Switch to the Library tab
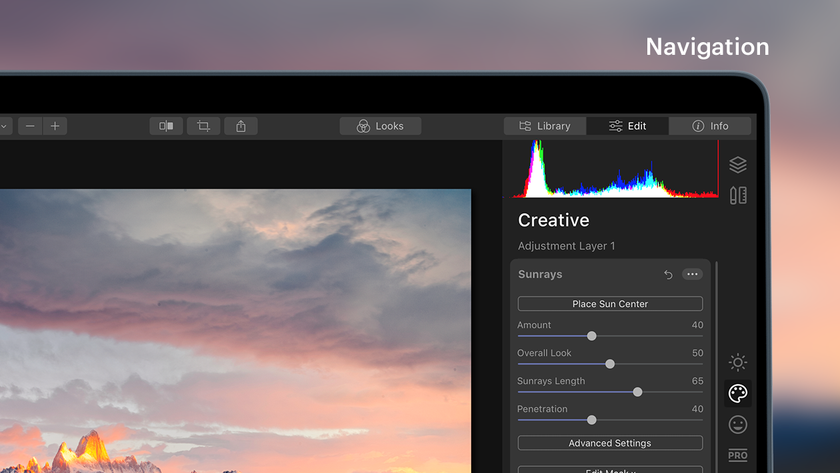Image resolution: width=840 pixels, height=473 pixels. click(545, 126)
